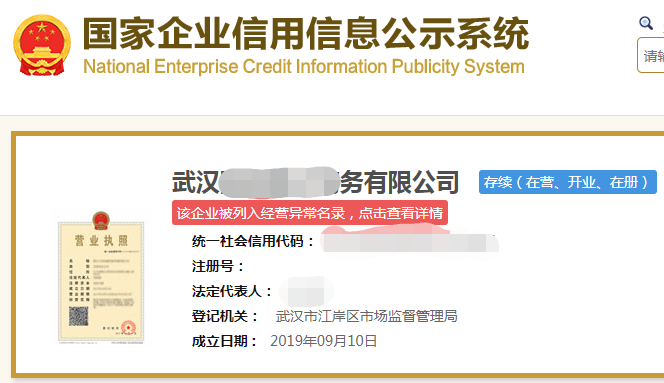Click the blurred legal representative name
The height and width of the screenshot is (383, 664).
(310, 291)
